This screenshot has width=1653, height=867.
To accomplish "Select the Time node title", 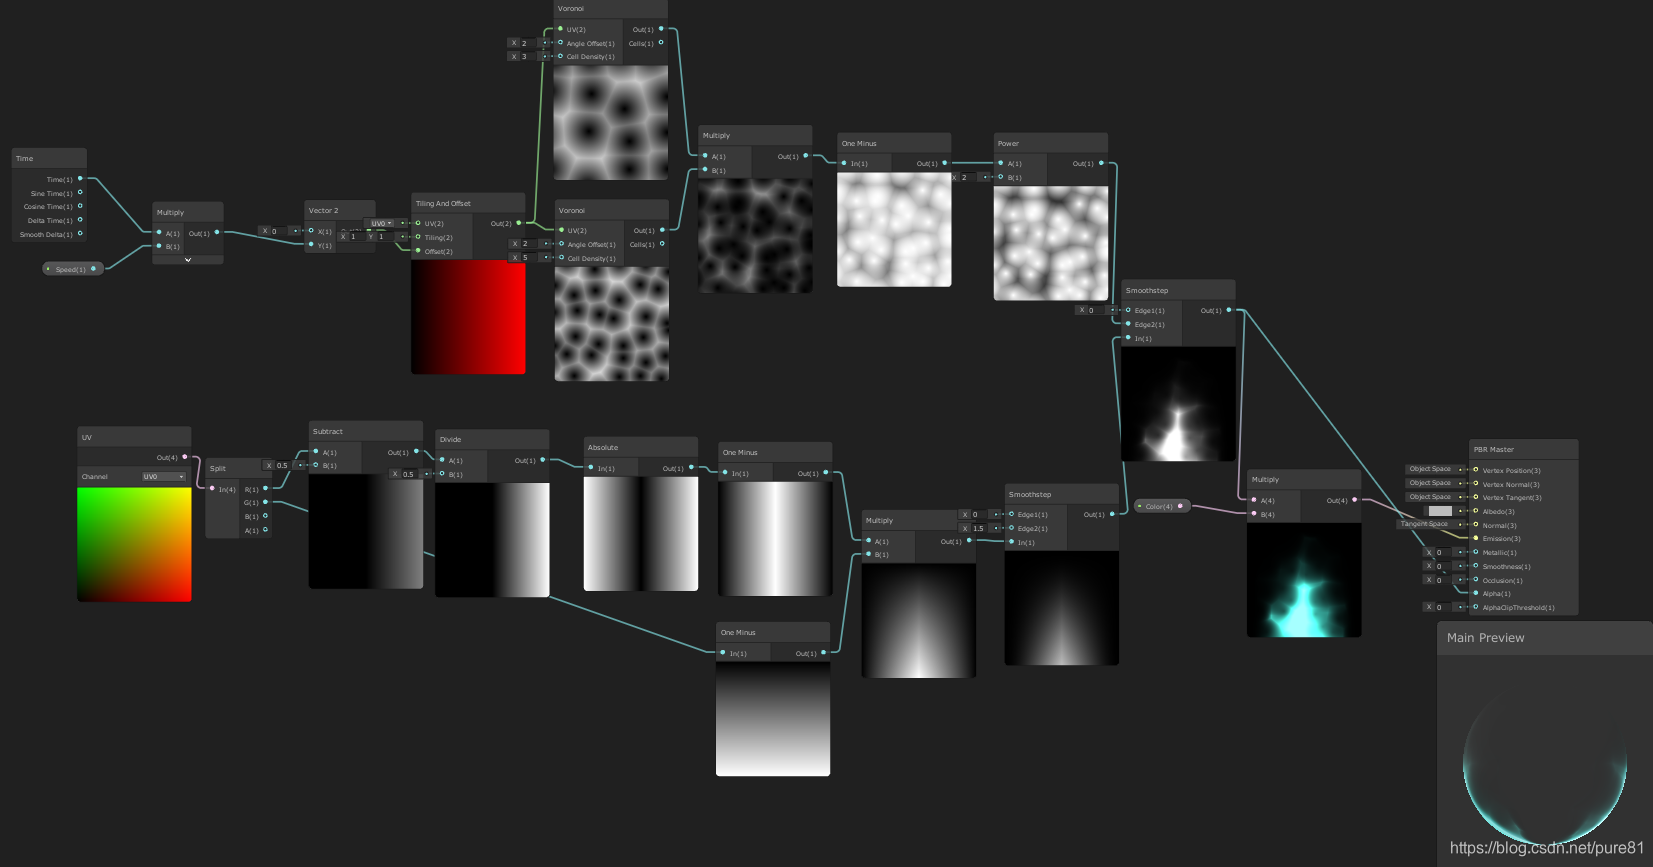I will (25, 158).
